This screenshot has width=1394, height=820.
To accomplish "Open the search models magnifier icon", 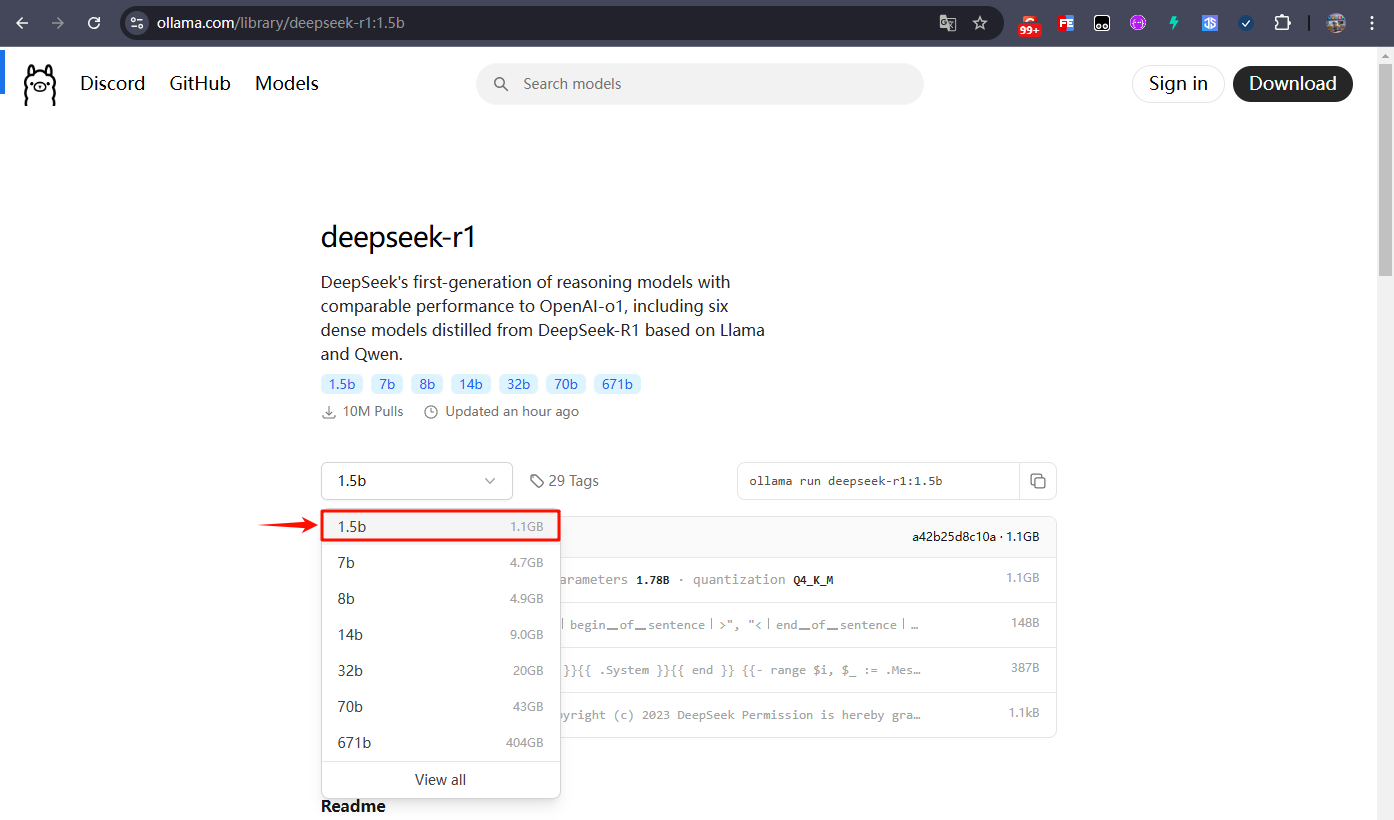I will click(x=501, y=84).
